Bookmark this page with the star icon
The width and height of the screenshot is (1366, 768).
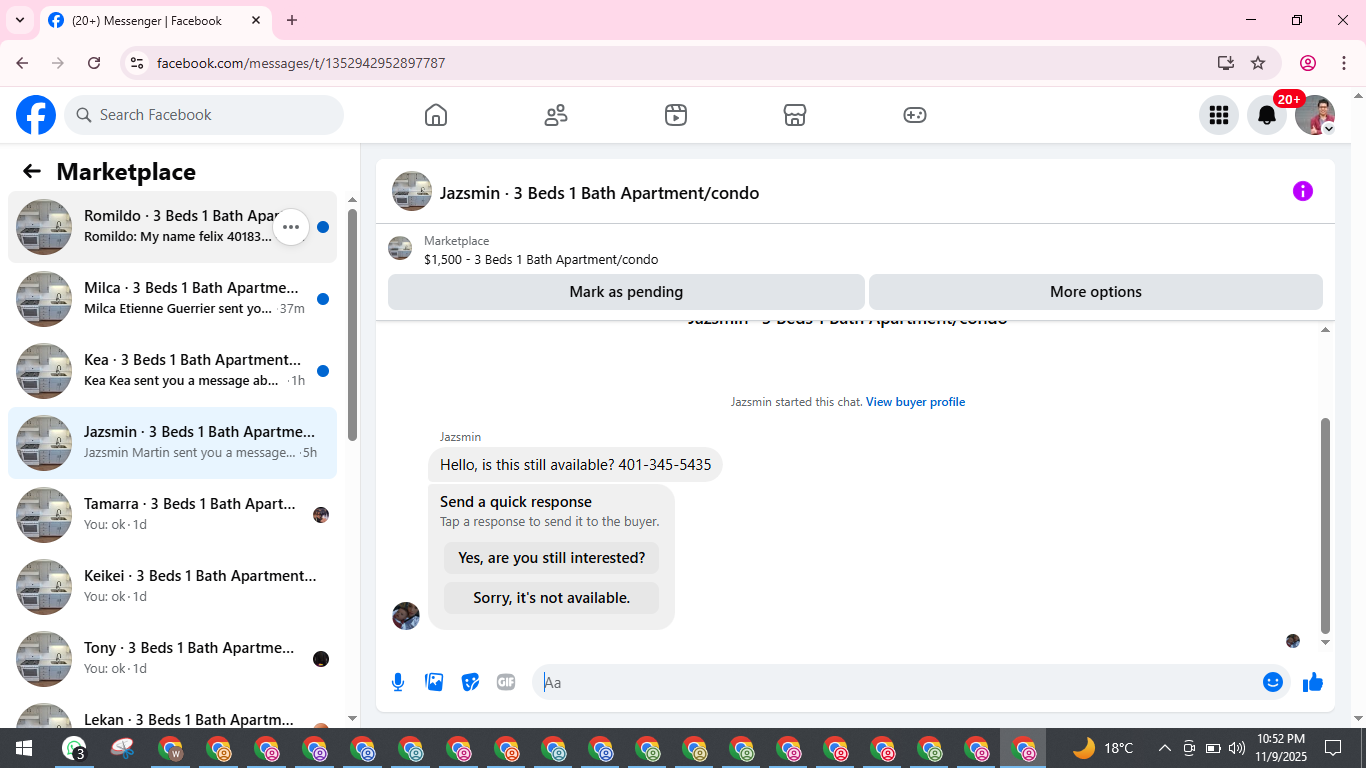pyautogui.click(x=1258, y=63)
